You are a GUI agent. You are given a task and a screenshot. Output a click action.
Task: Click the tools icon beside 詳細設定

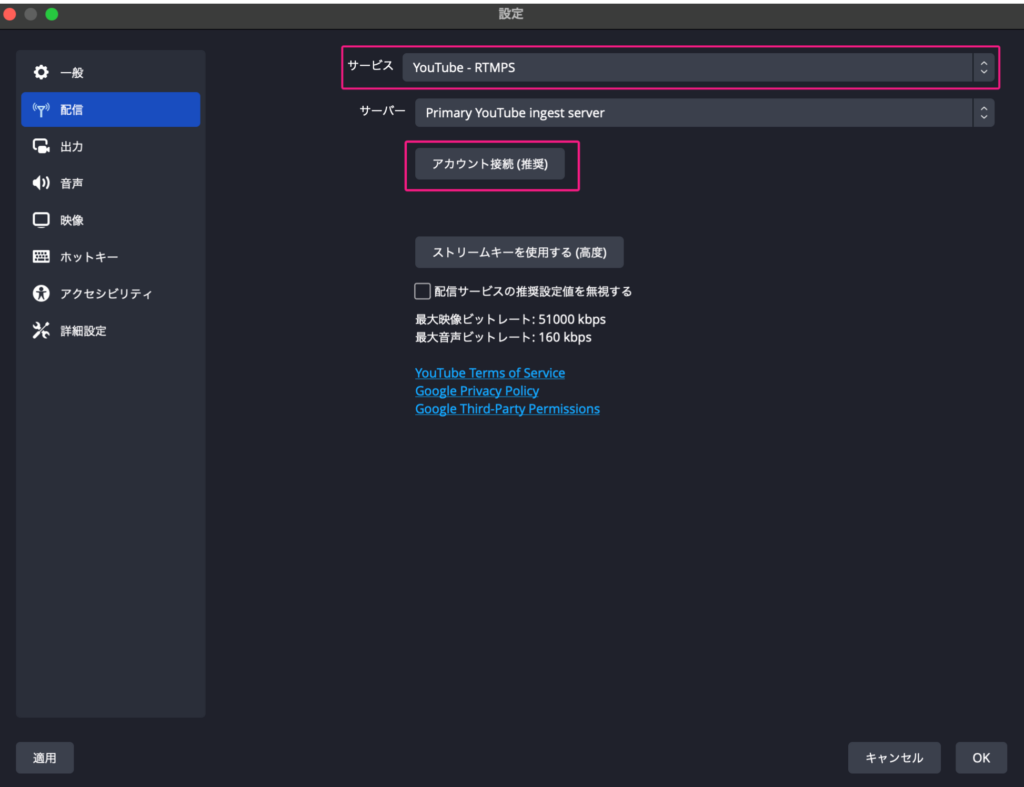click(x=40, y=330)
